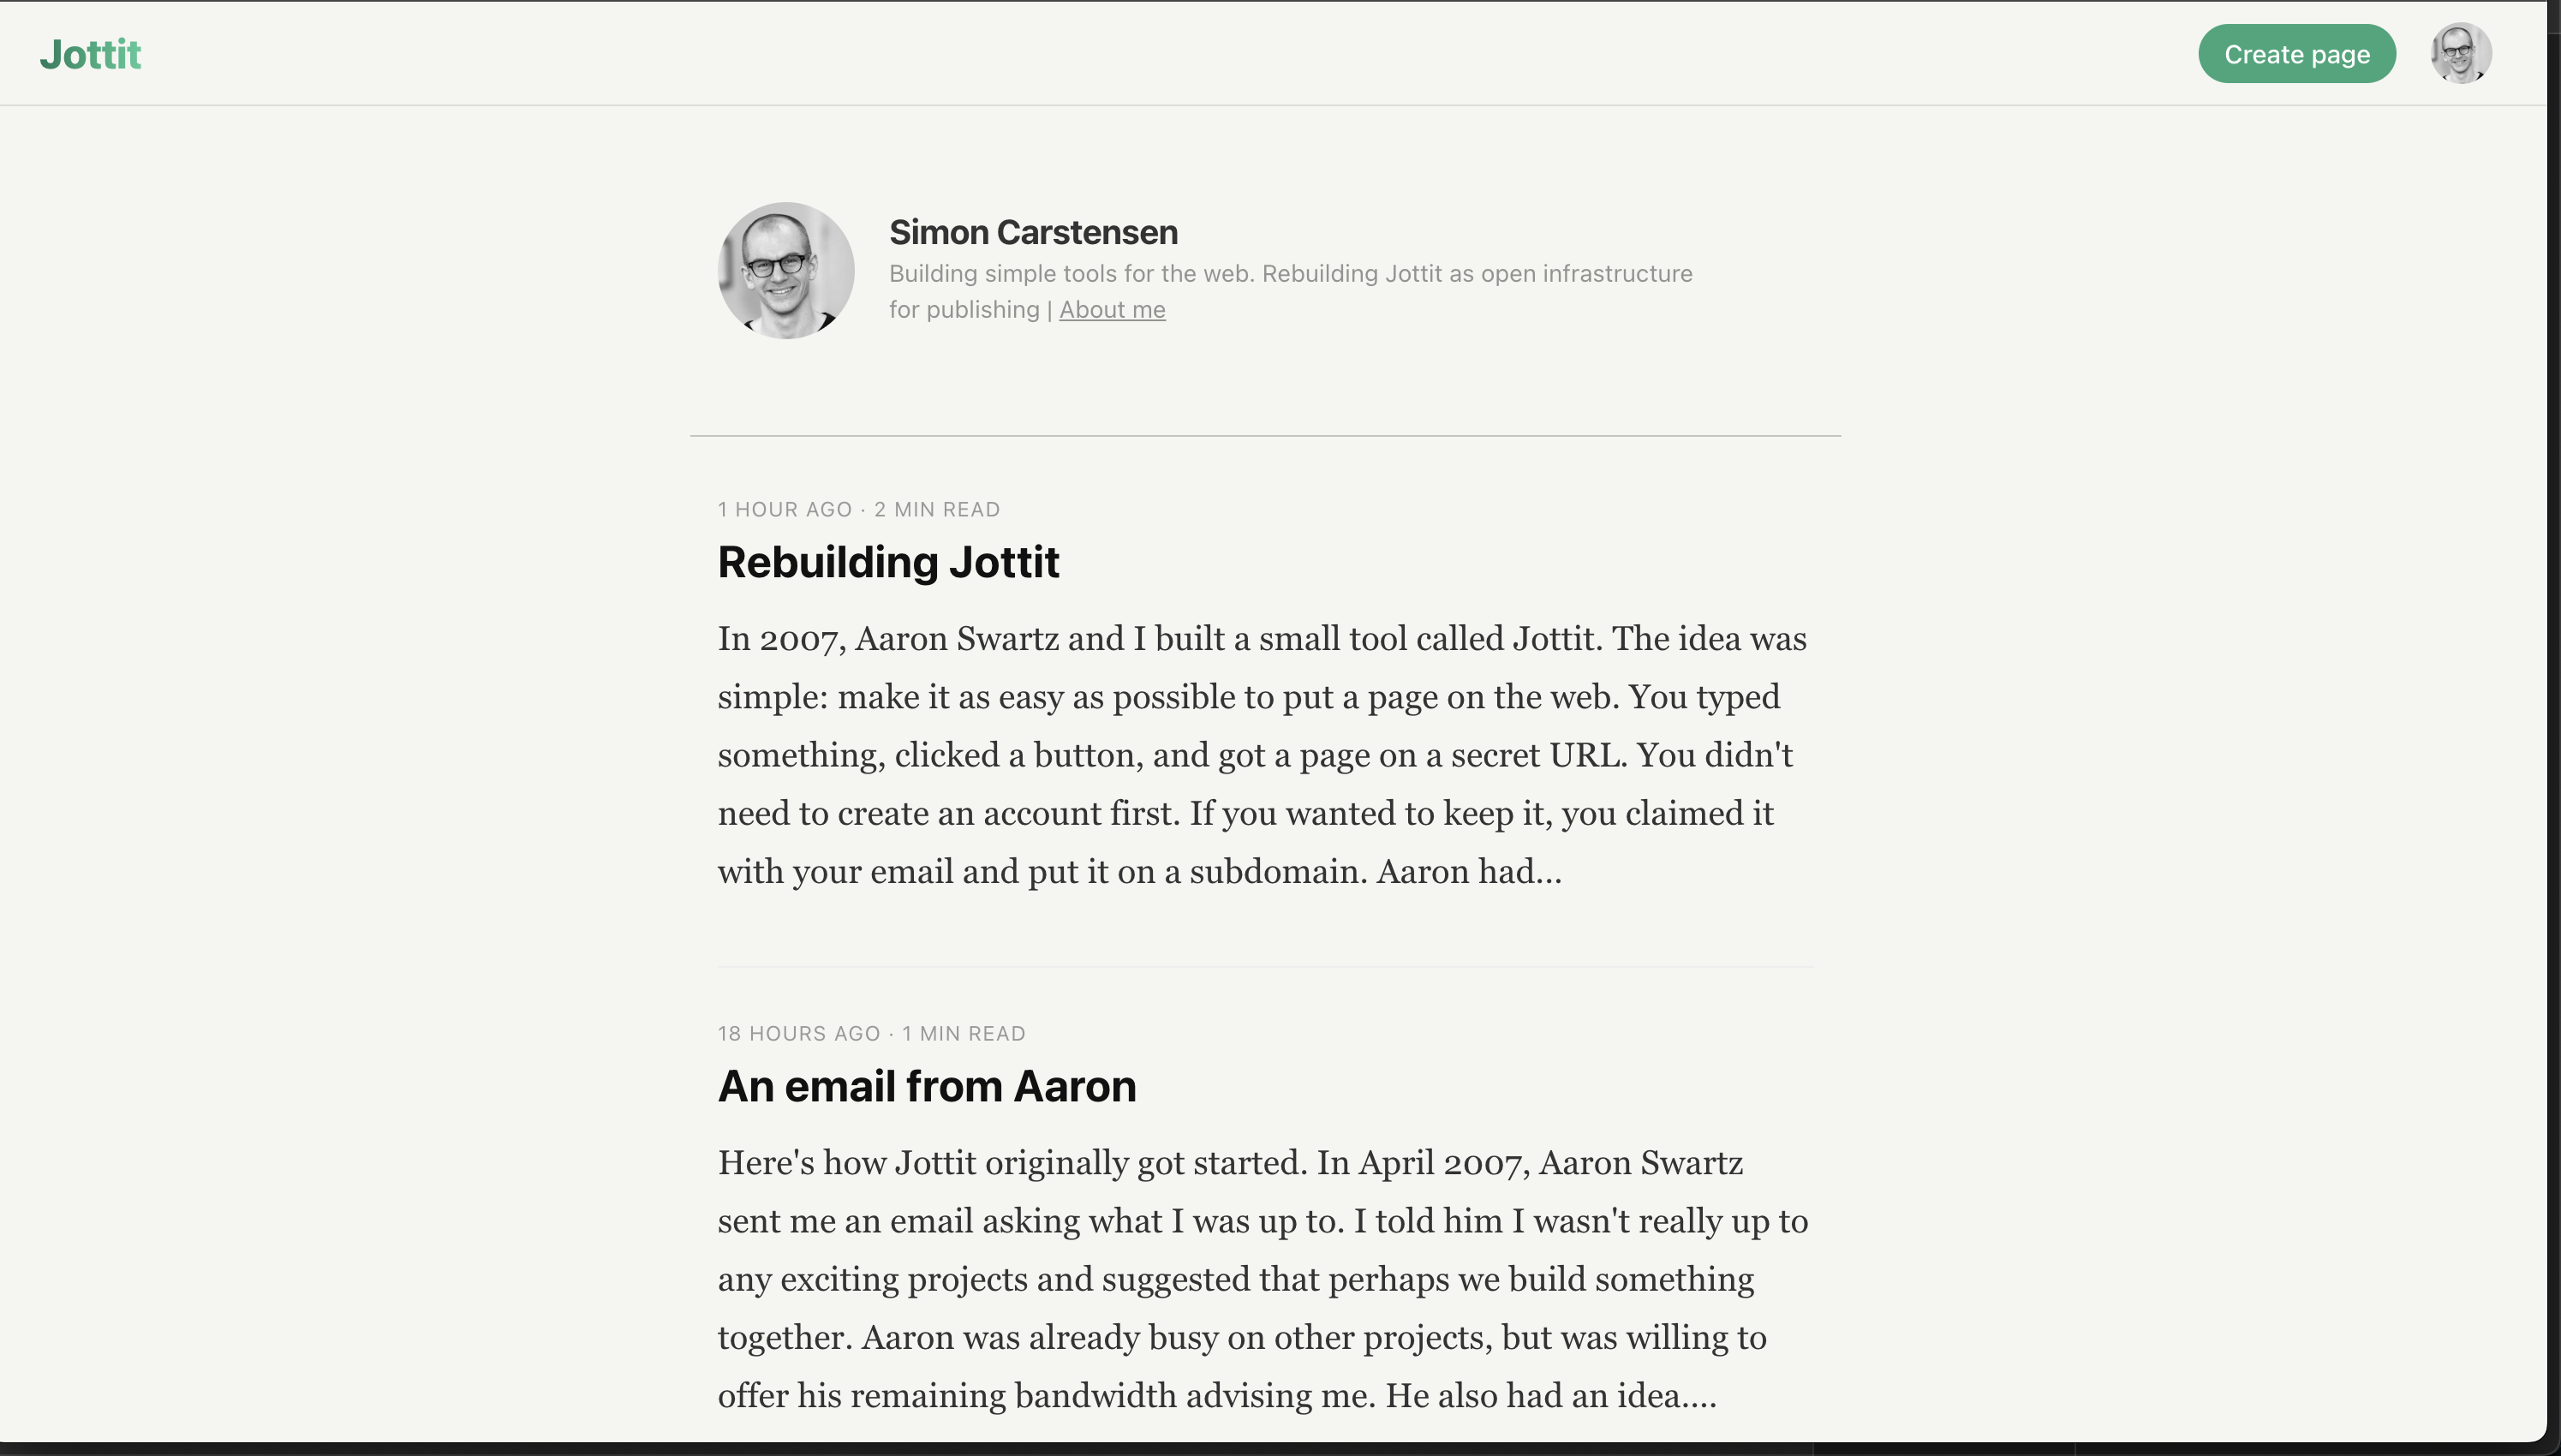Viewport: 2561px width, 1456px height.
Task: Click the An email from Aaron excerpt
Action: coord(1262,1279)
